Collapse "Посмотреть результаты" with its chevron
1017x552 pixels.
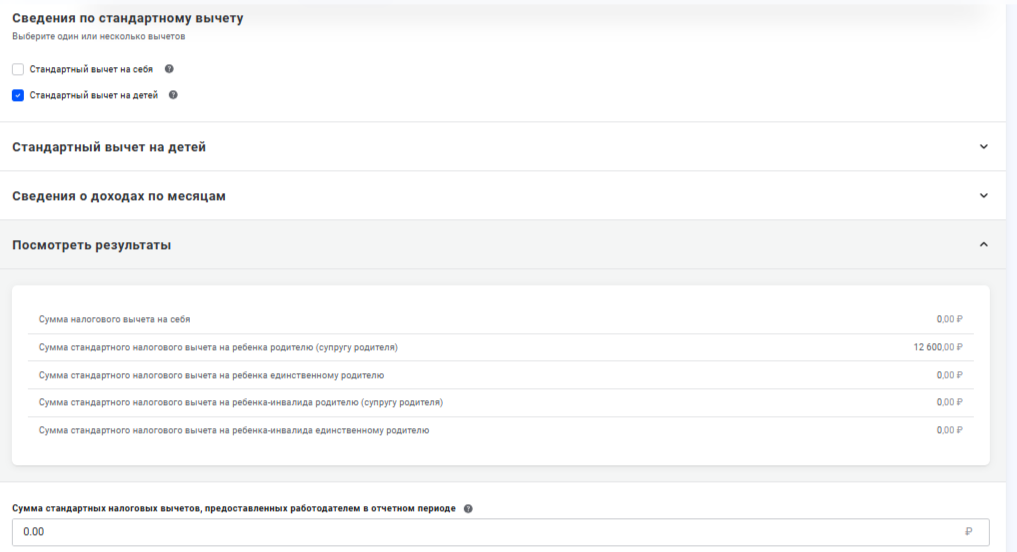[983, 245]
